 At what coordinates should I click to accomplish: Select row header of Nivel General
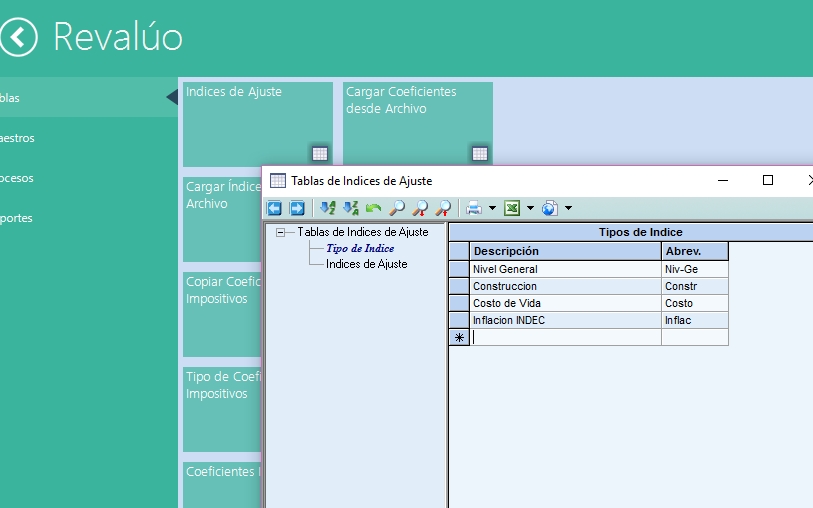tap(459, 269)
